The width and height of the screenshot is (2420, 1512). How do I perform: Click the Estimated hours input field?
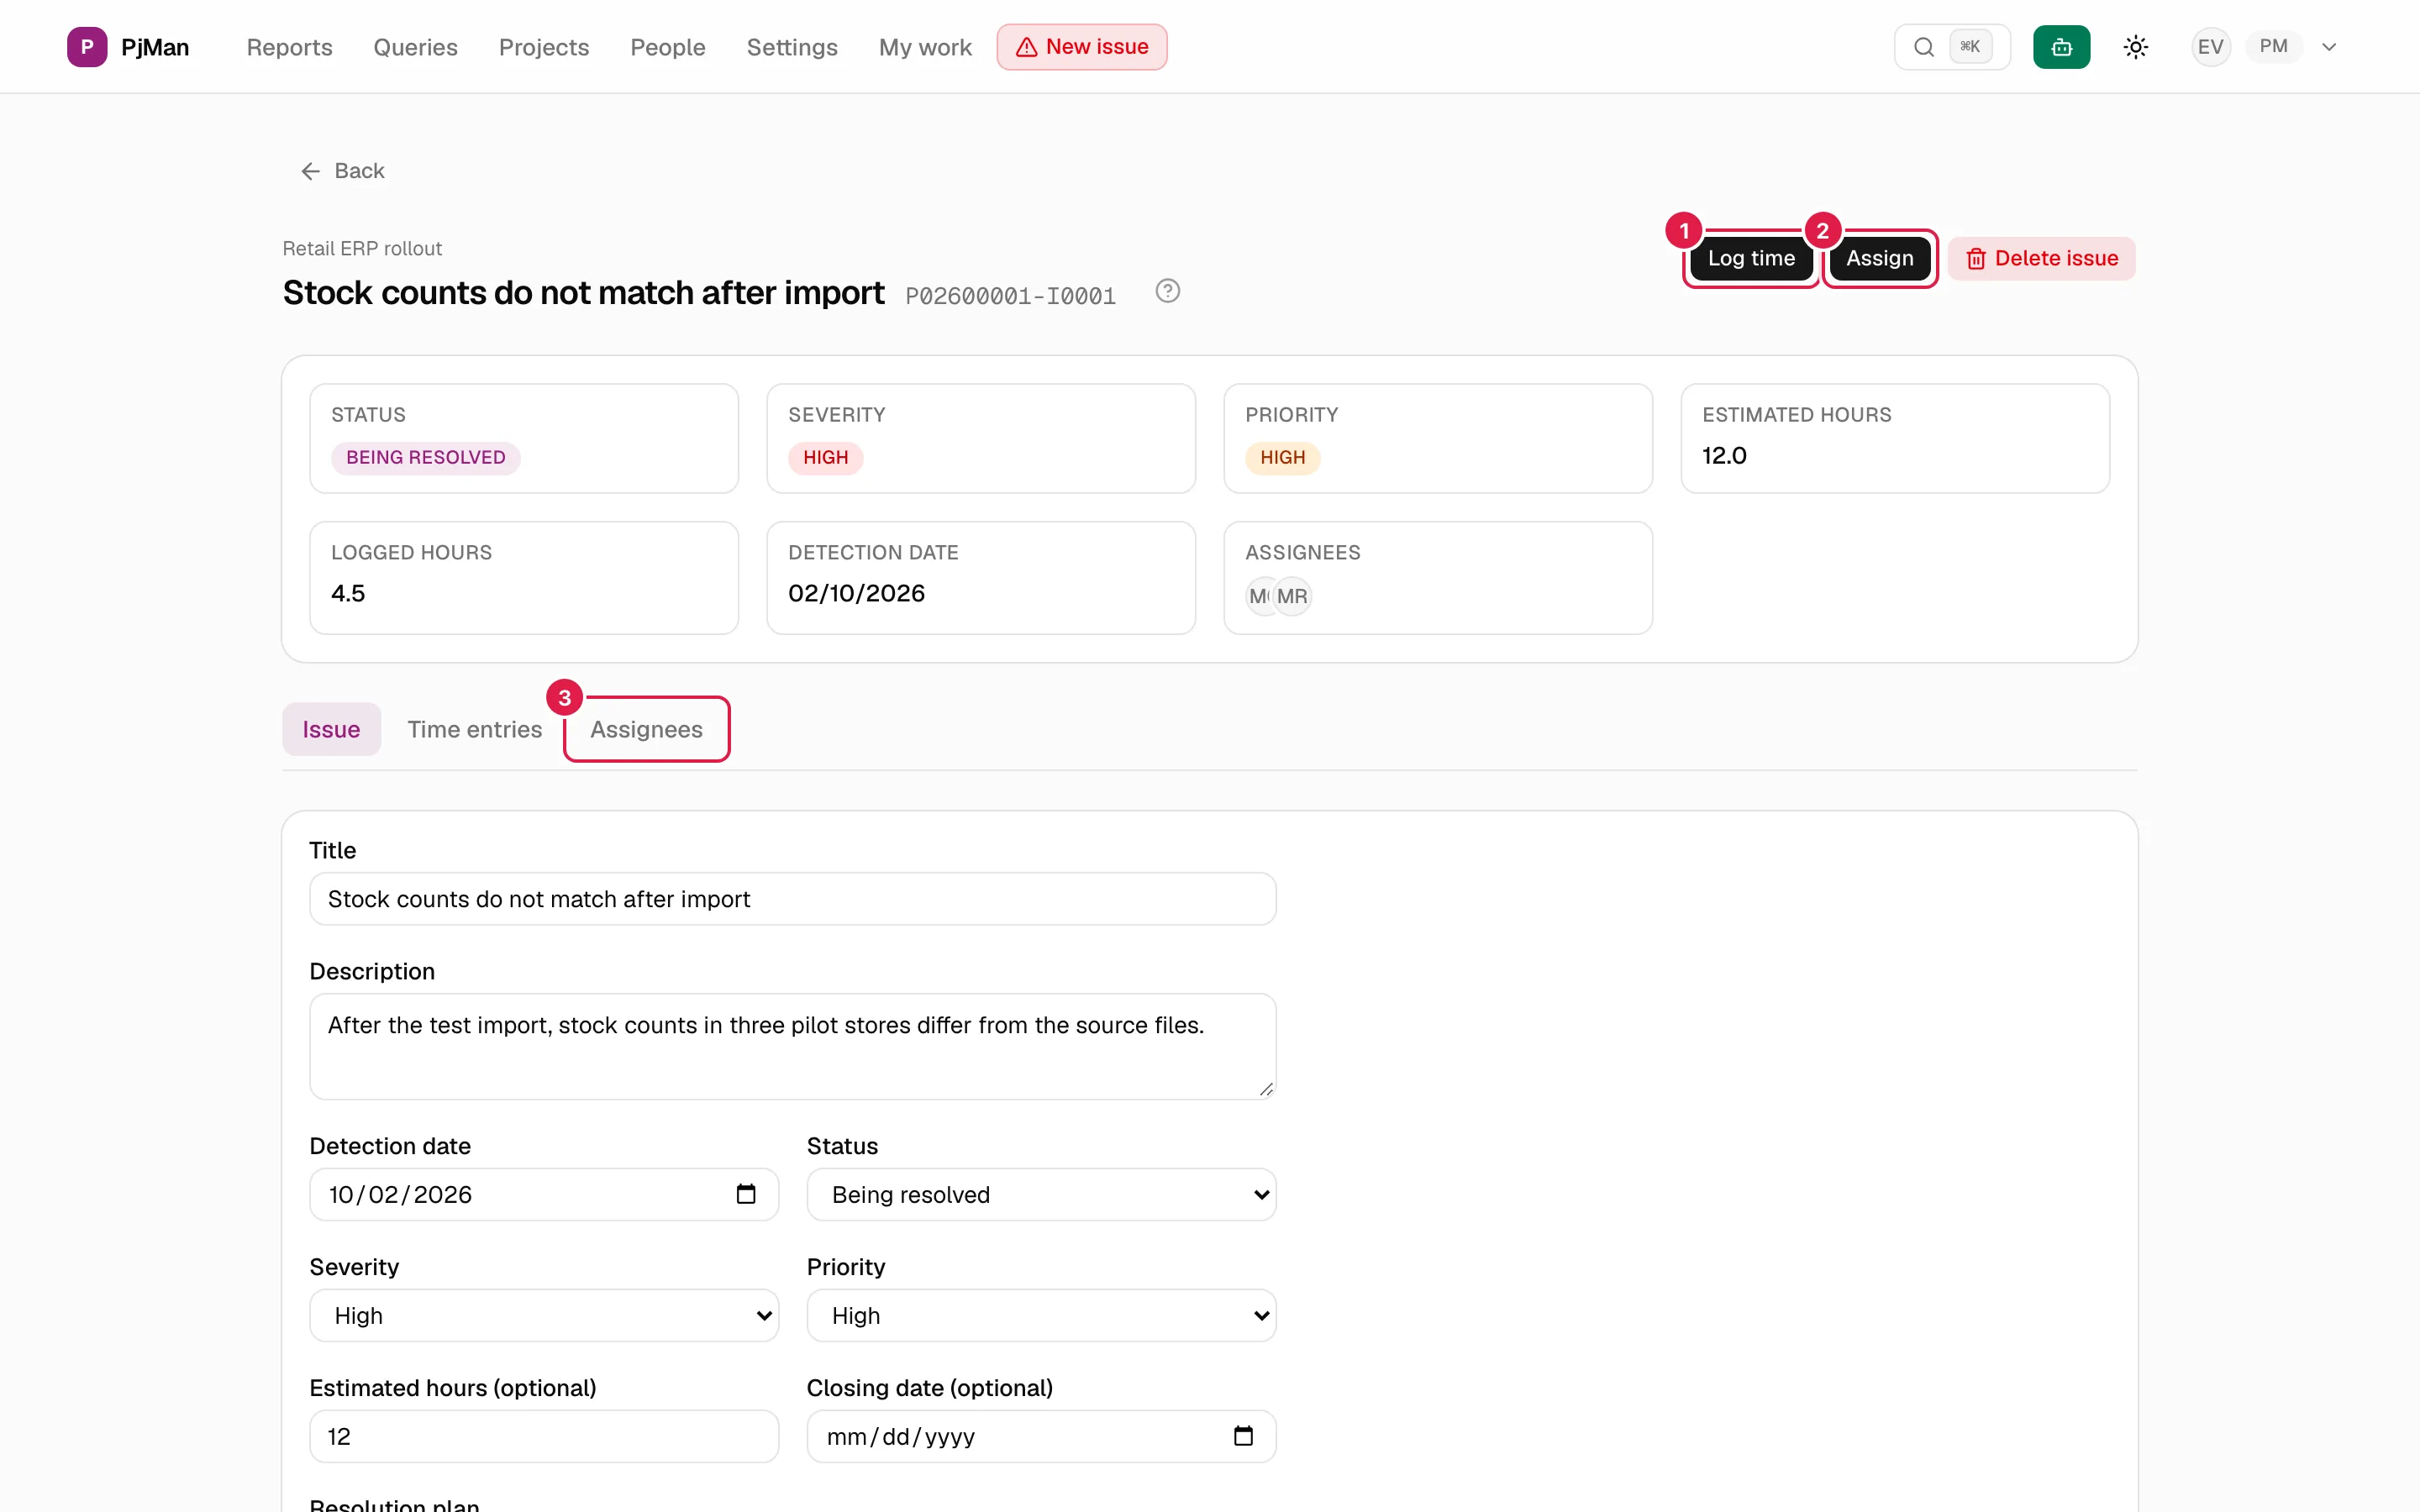coord(543,1436)
